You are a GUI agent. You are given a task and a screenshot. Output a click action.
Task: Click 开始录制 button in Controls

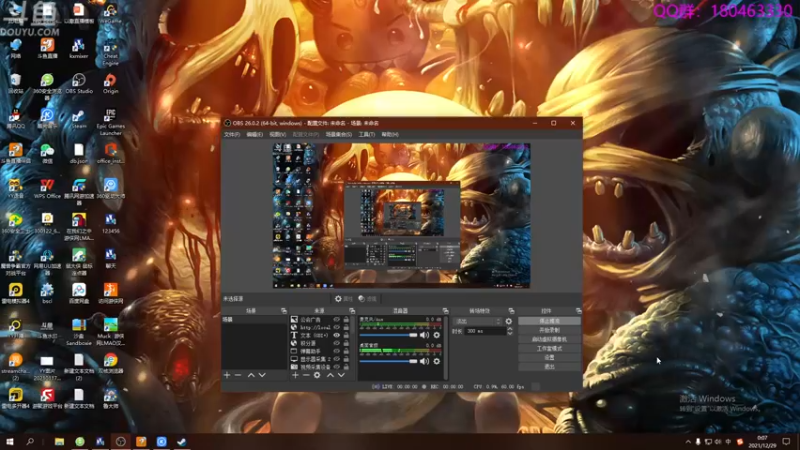549,330
